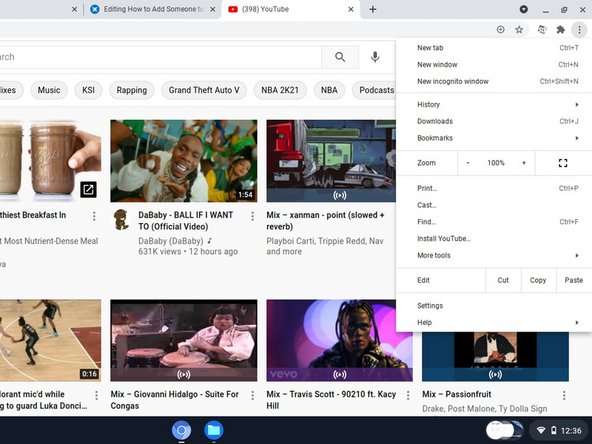Select the KSI filter chip
This screenshot has height=444, width=592.
click(x=88, y=90)
